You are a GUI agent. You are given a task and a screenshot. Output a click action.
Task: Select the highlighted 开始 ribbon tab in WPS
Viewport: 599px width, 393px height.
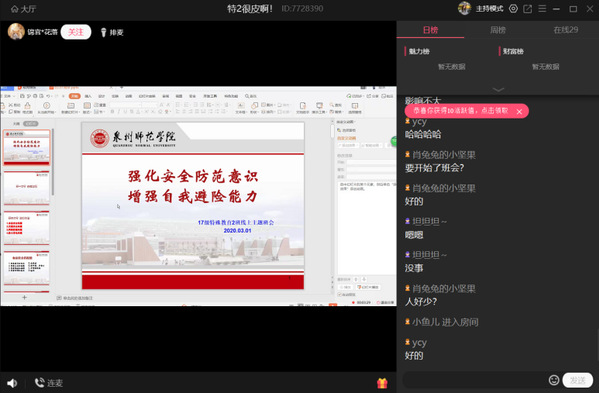point(74,96)
